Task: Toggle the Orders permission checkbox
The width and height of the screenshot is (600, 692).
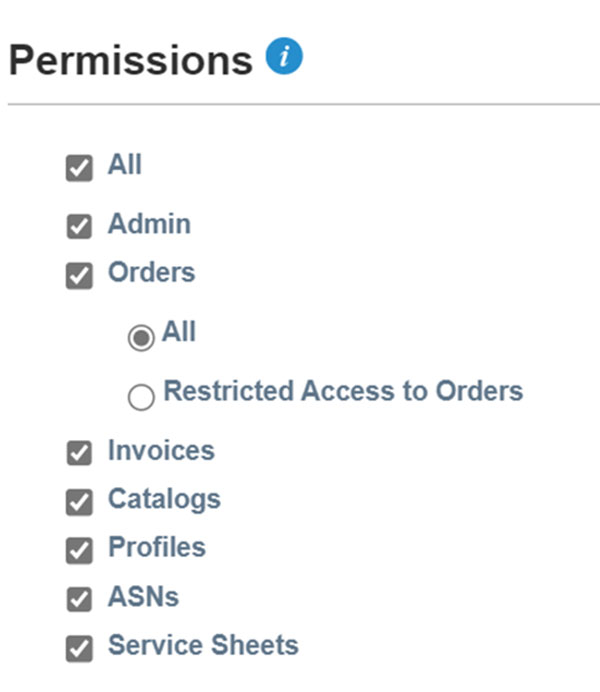Action: click(x=79, y=275)
